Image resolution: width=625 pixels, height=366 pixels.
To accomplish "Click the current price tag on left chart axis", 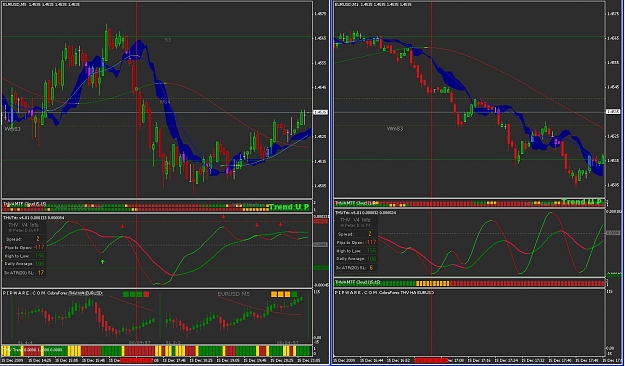I will (321, 112).
